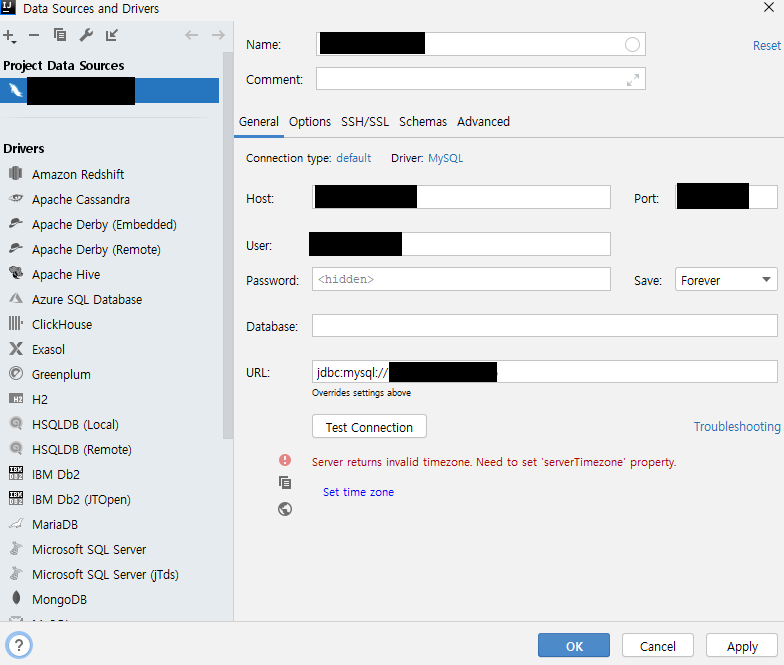
Task: Focus the URL input field
Action: pyautogui.click(x=544, y=372)
